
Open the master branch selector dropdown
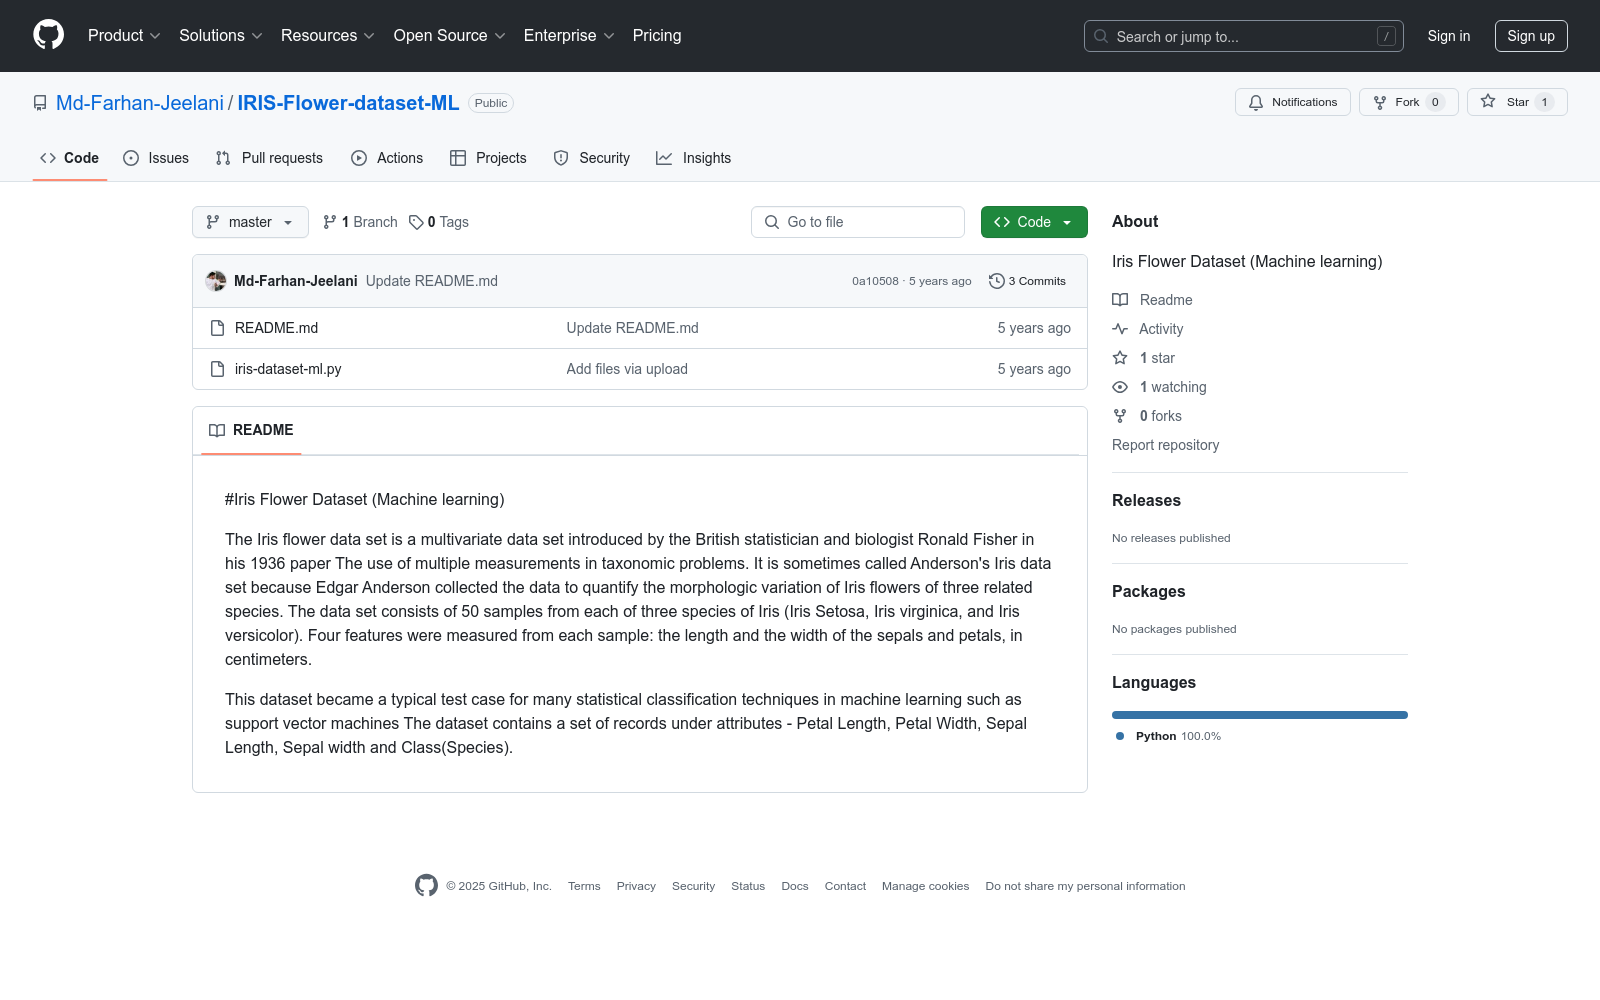pos(250,222)
